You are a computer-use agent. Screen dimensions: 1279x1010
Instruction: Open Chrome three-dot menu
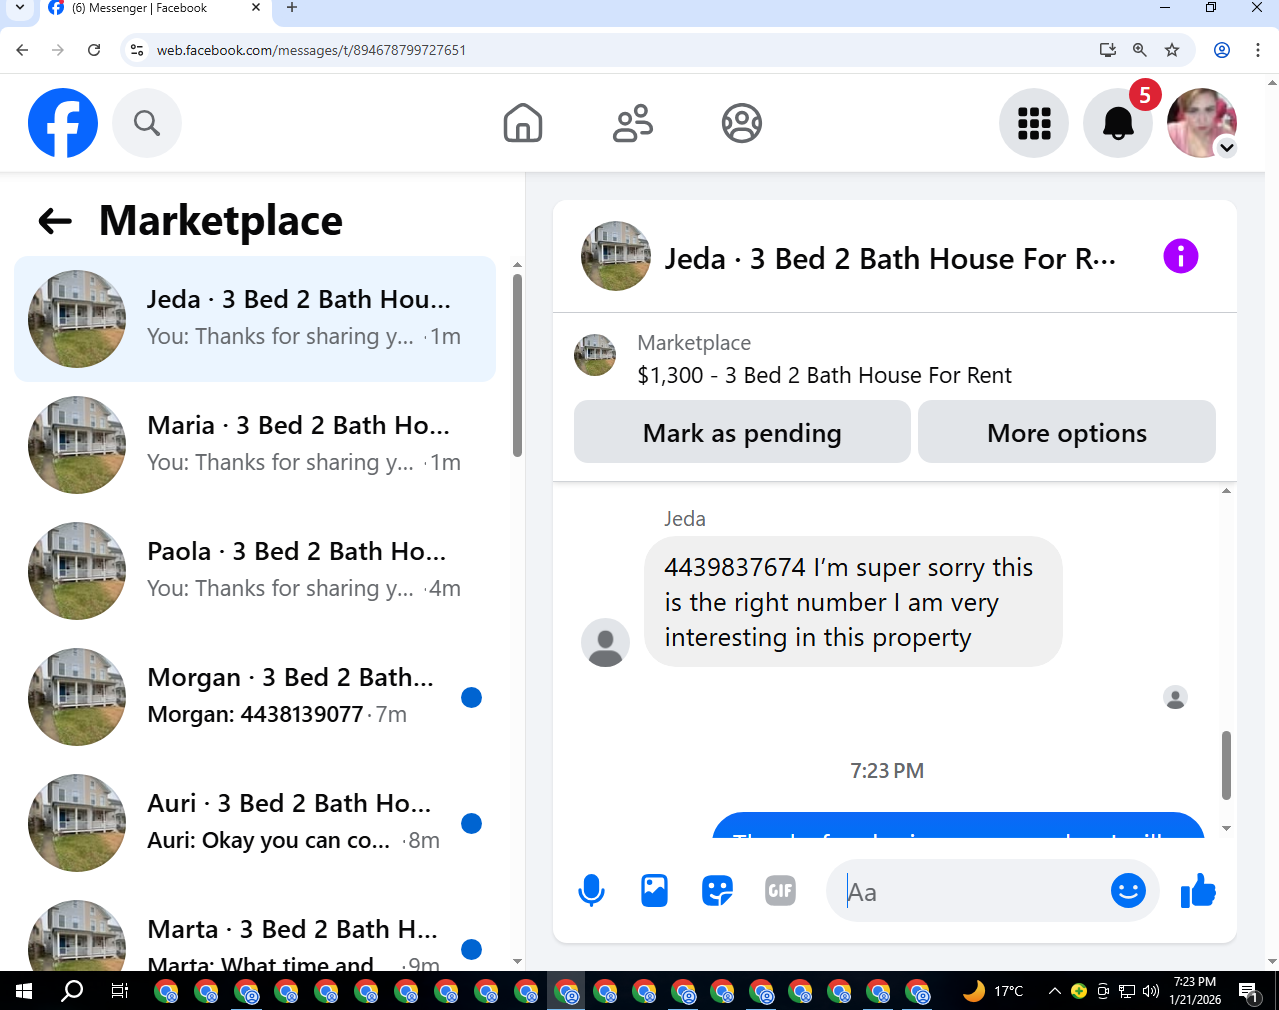[x=1258, y=50]
